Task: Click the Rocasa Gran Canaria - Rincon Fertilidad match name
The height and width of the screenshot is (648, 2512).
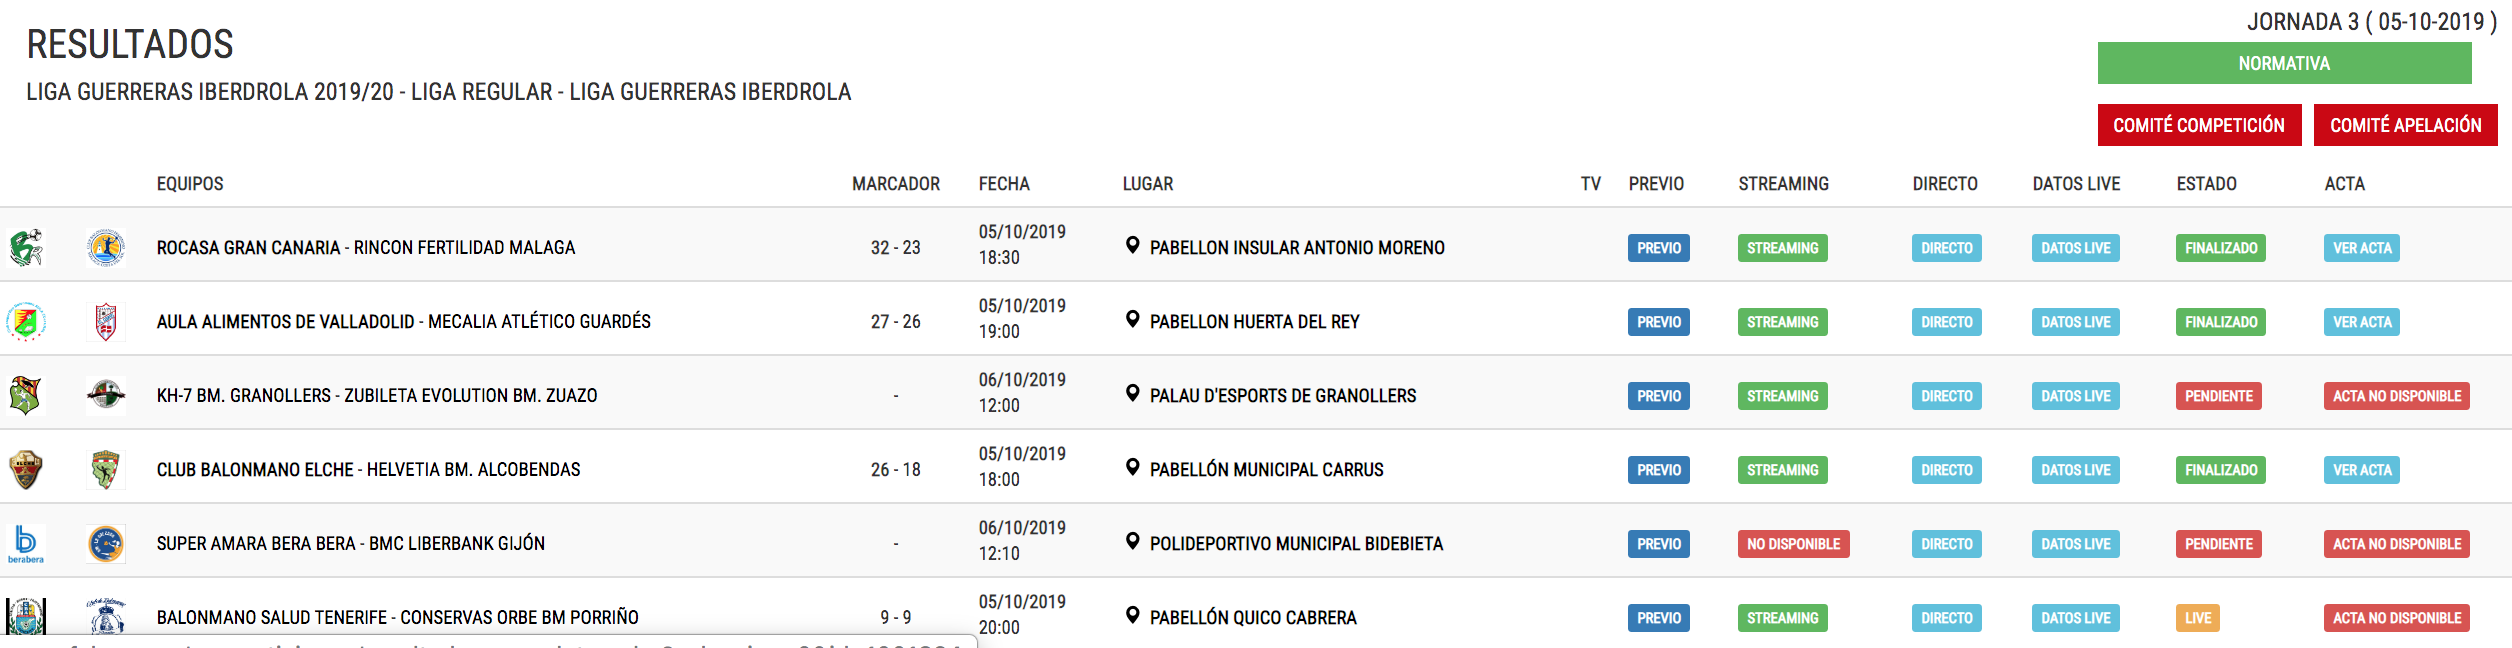Action: [x=365, y=248]
